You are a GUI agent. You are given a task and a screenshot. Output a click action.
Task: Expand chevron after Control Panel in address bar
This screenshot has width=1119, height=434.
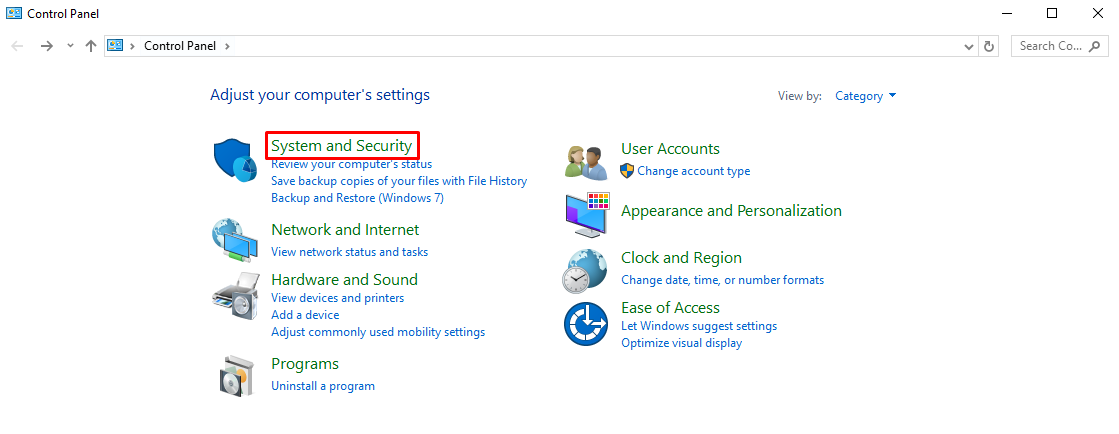point(228,46)
